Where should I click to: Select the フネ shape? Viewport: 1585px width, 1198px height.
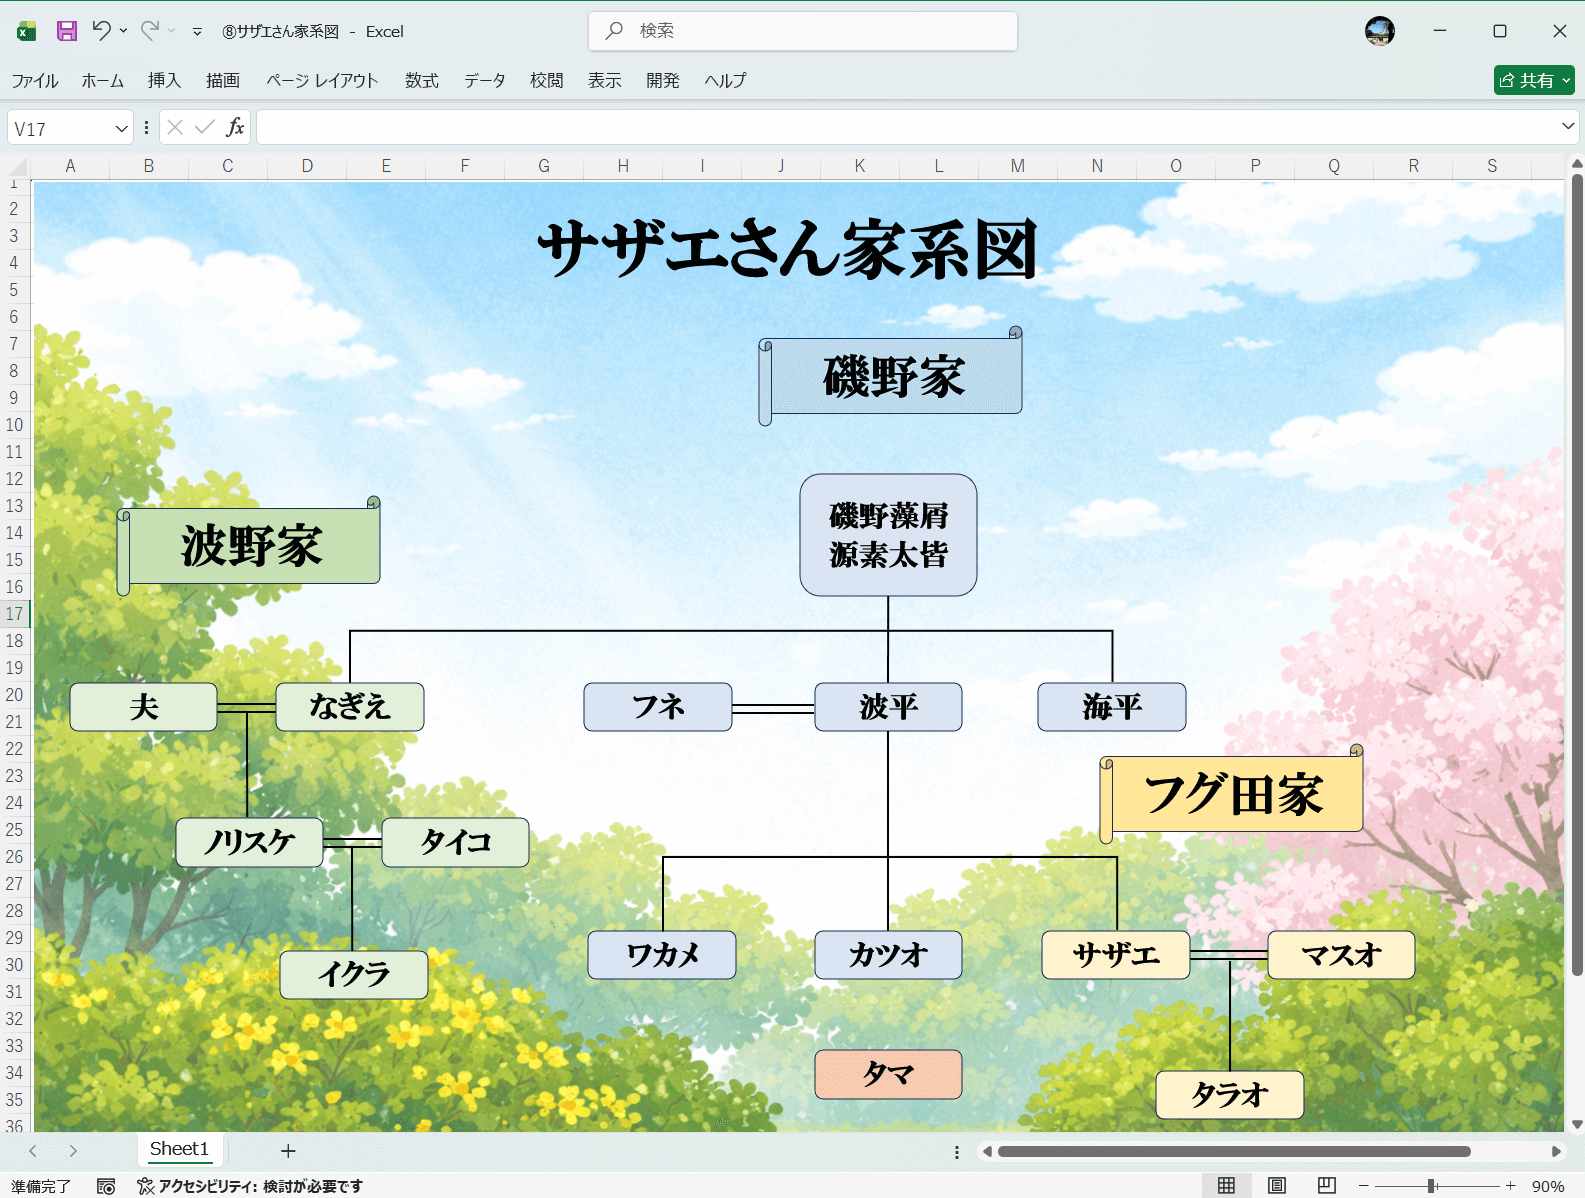click(x=658, y=707)
